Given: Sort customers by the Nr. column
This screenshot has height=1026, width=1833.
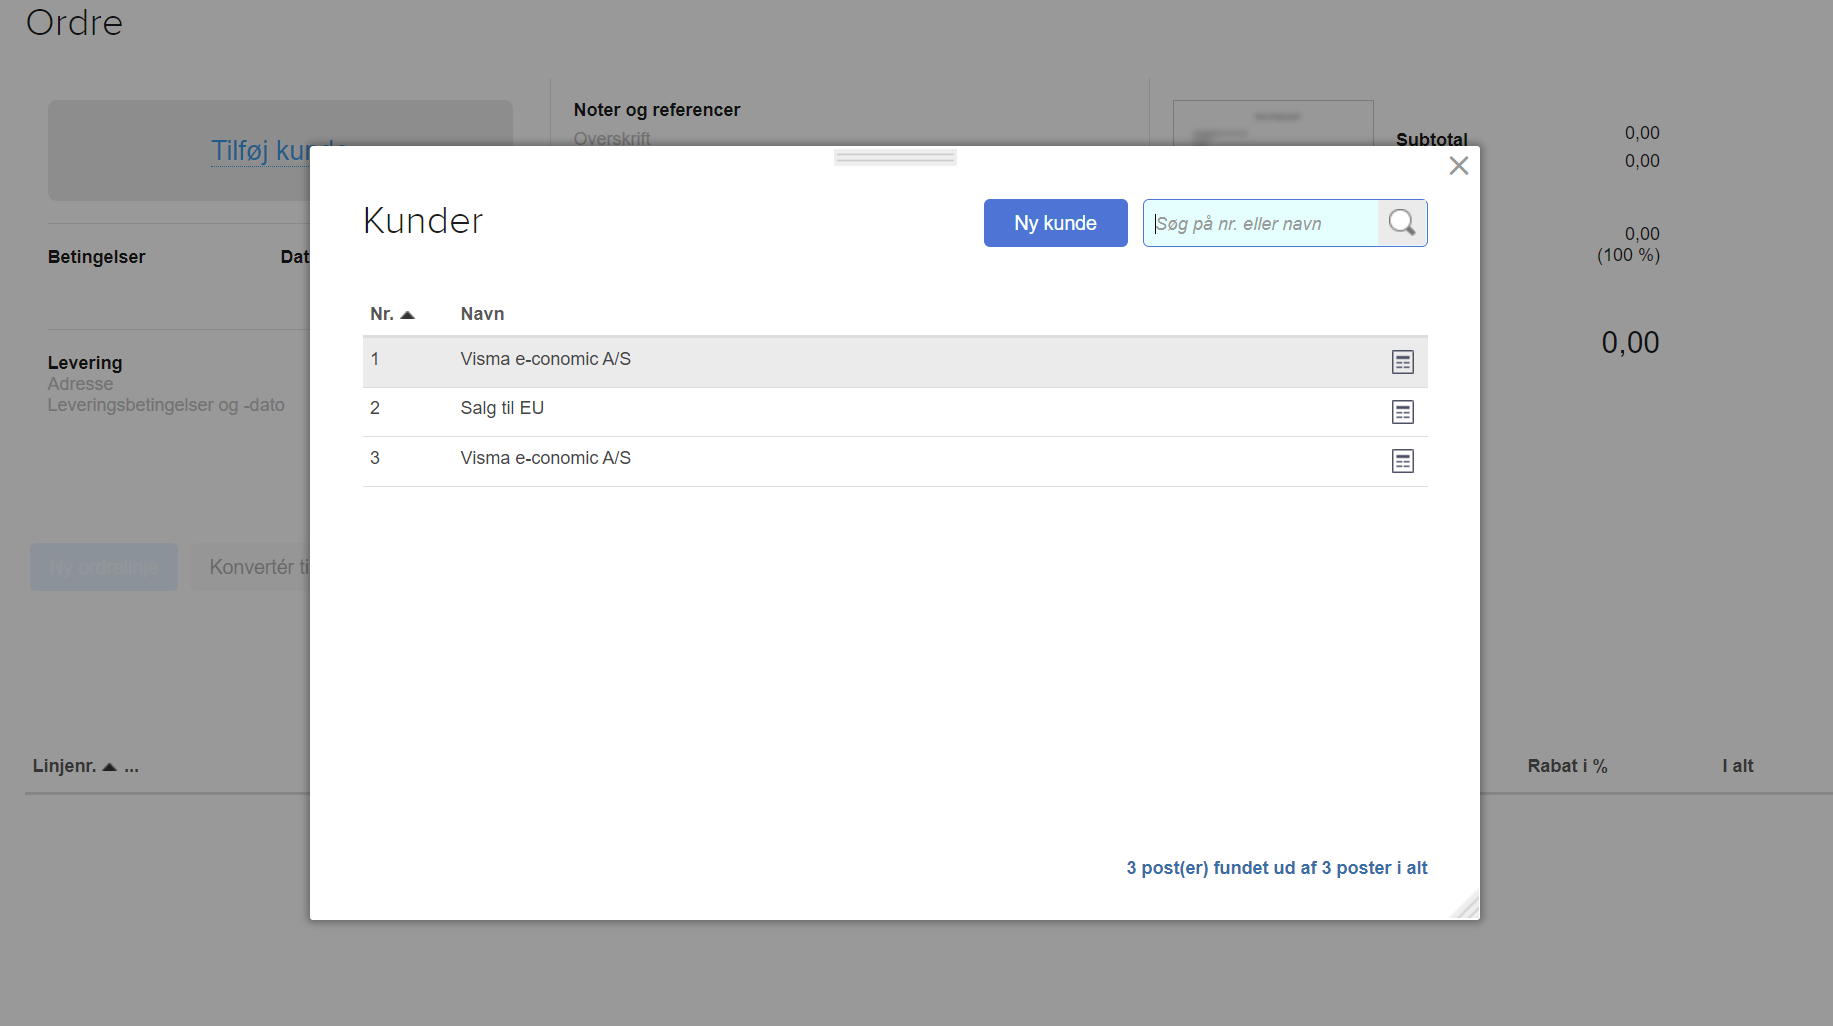Looking at the screenshot, I should [x=391, y=314].
